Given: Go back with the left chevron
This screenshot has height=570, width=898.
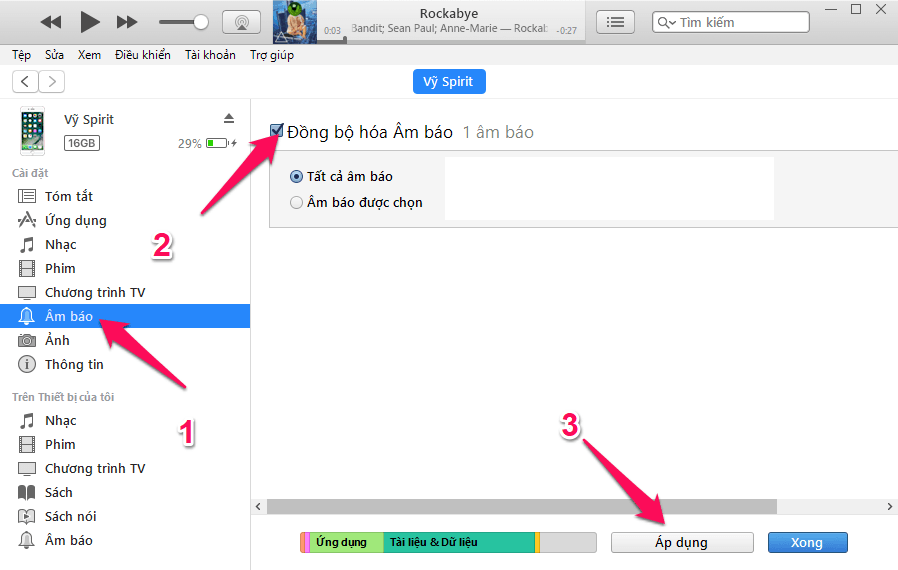Looking at the screenshot, I should (25, 81).
